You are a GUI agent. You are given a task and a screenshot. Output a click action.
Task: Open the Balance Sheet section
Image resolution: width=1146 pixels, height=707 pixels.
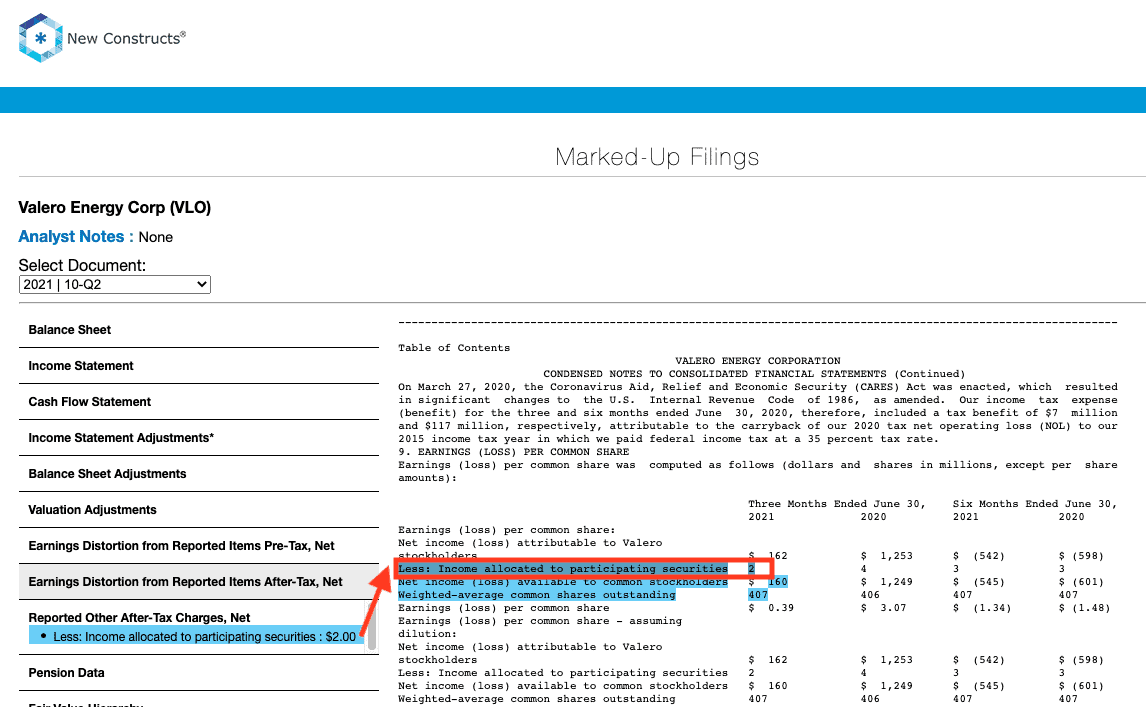[x=199, y=330]
